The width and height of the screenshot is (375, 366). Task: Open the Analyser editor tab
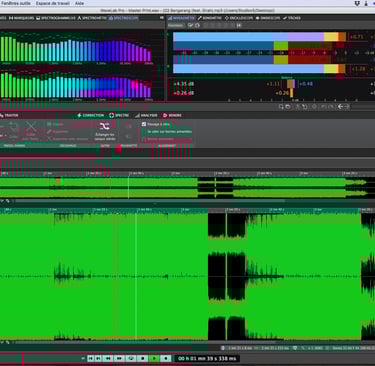point(146,115)
